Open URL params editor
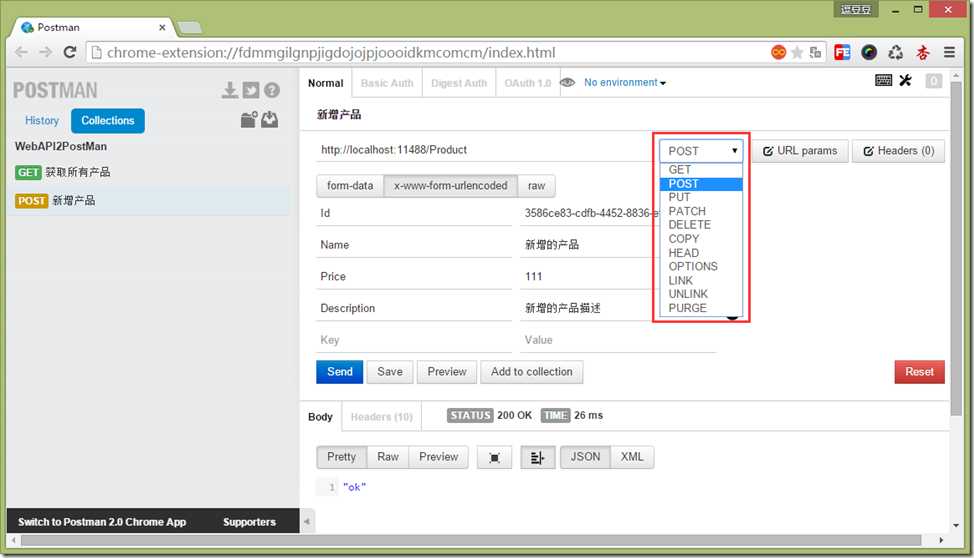 (x=800, y=151)
